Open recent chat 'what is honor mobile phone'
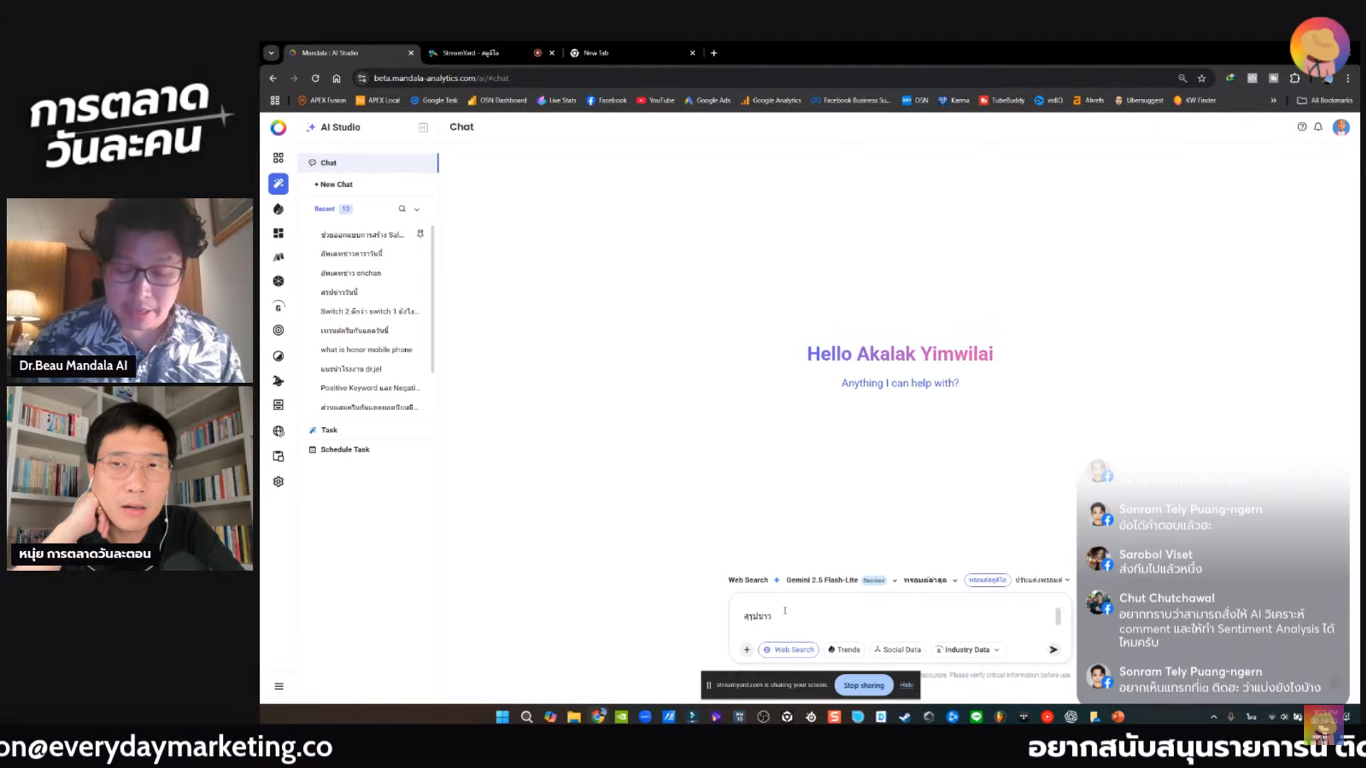The image size is (1366, 768). pyautogui.click(x=366, y=350)
